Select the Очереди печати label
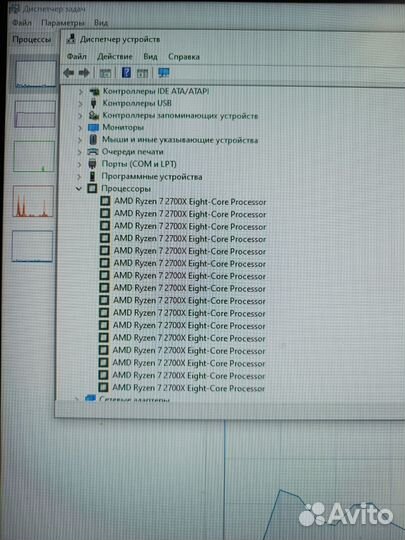The width and height of the screenshot is (405, 540). [133, 152]
